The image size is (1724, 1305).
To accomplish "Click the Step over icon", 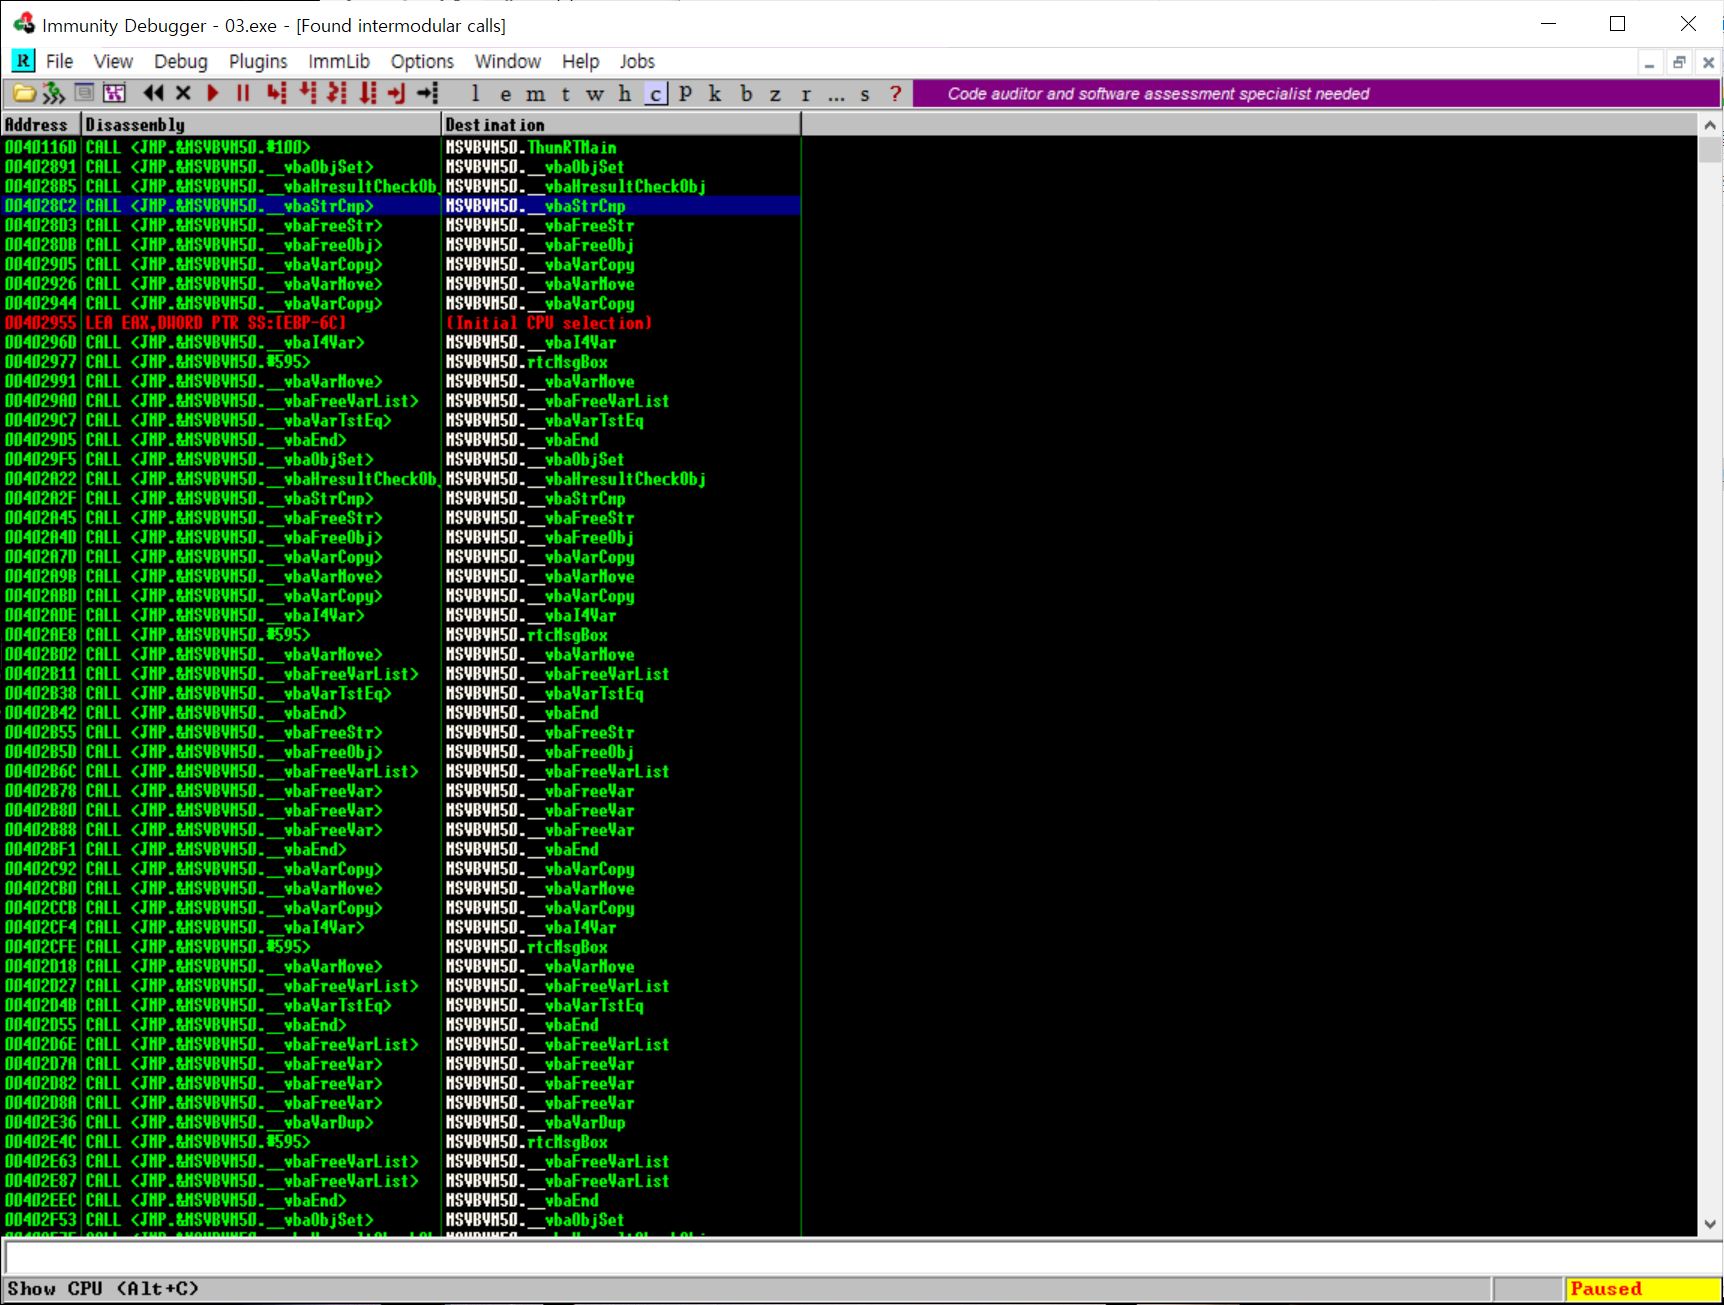I will point(308,94).
